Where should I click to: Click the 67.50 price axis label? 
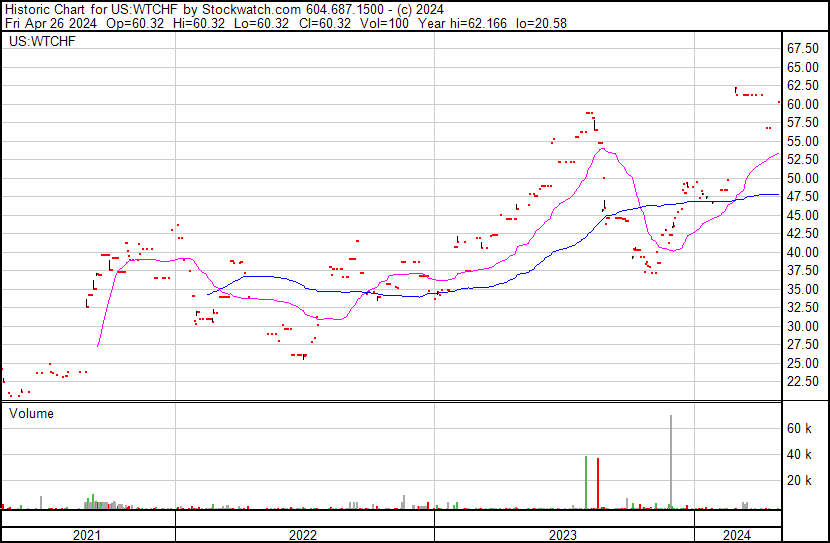pyautogui.click(x=802, y=48)
